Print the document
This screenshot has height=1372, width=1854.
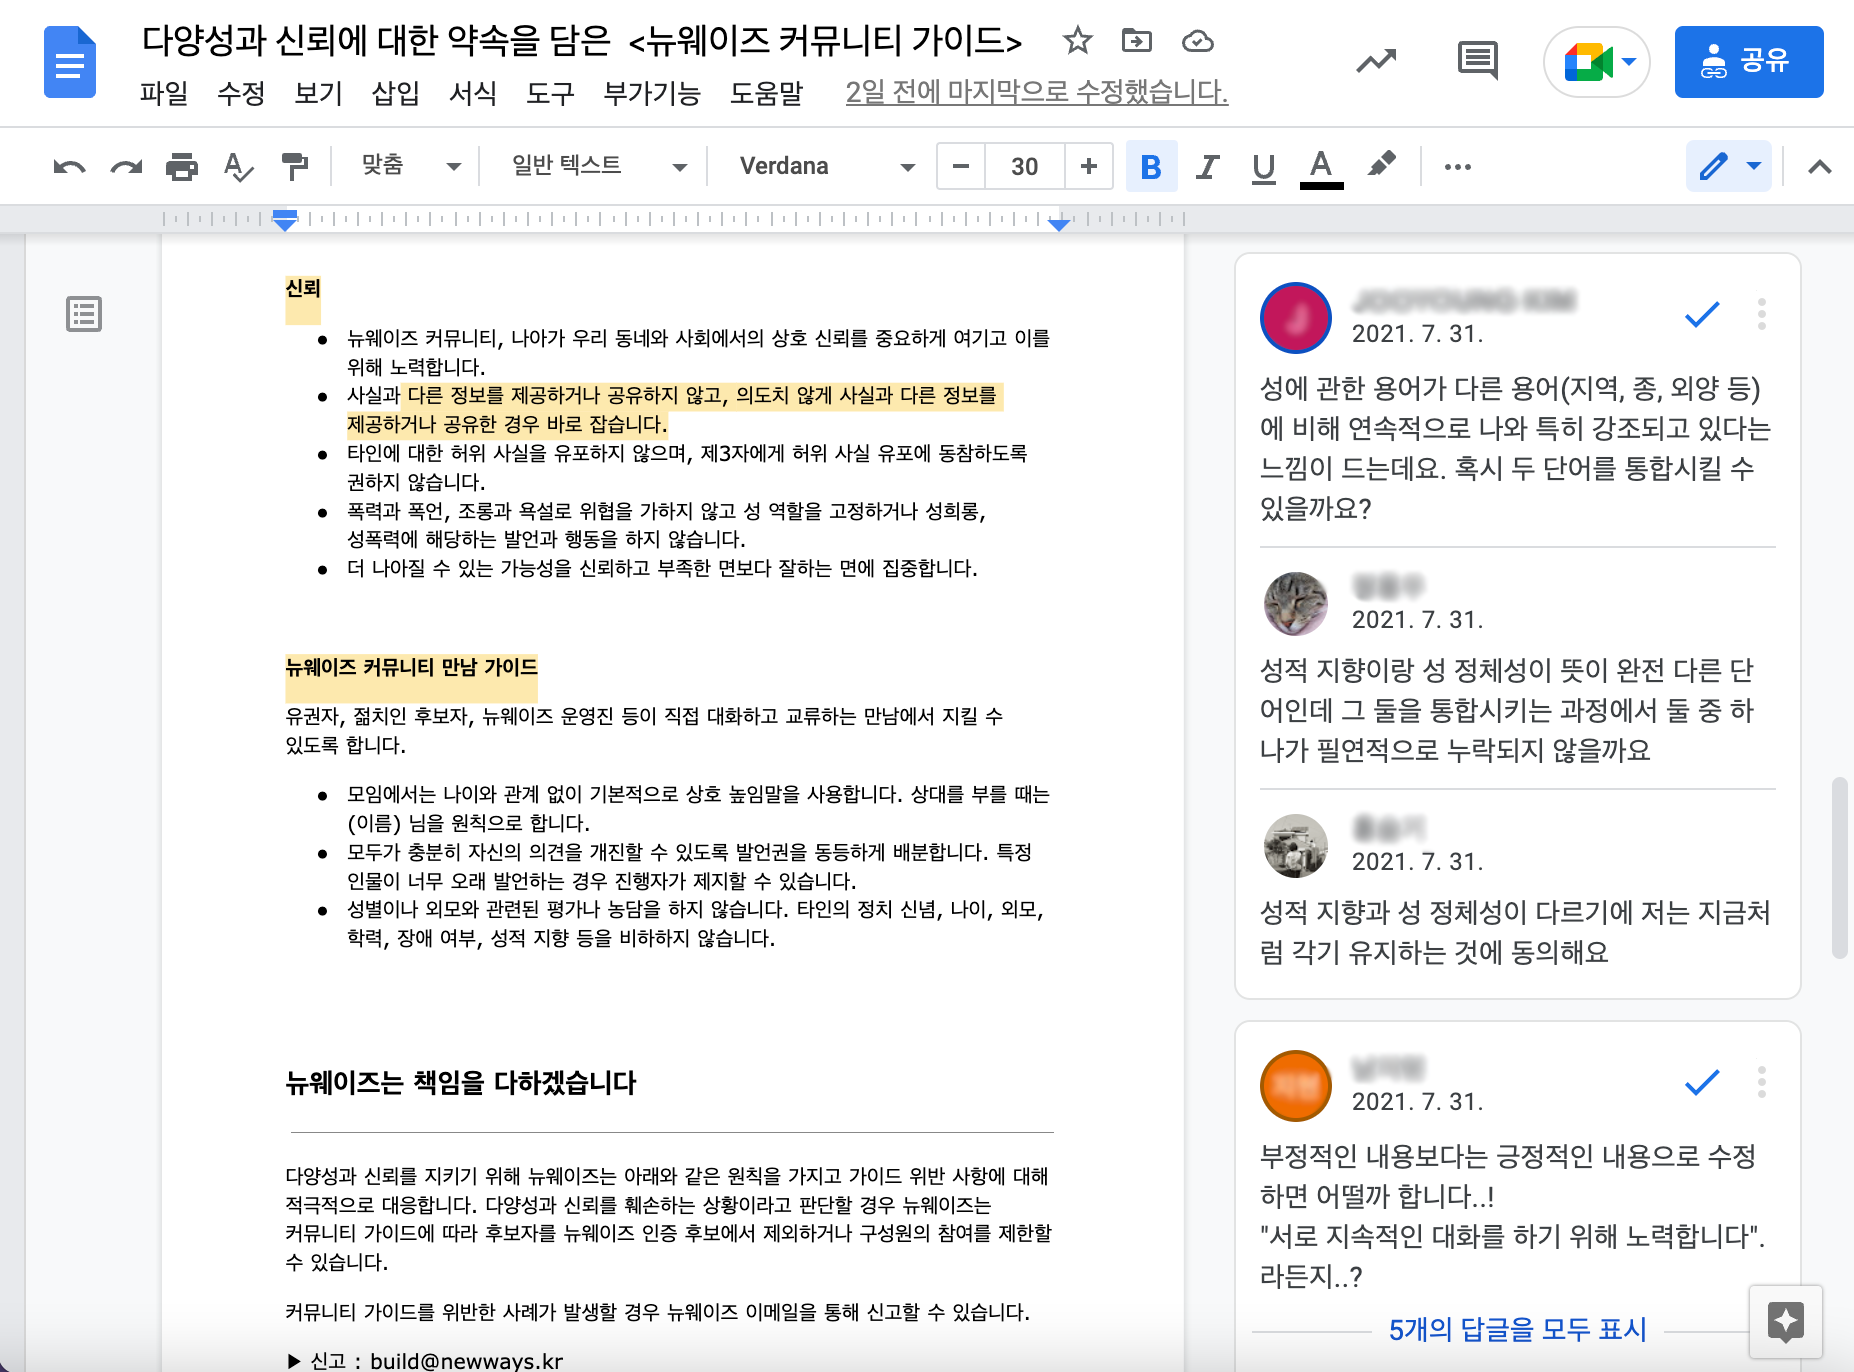tap(182, 167)
